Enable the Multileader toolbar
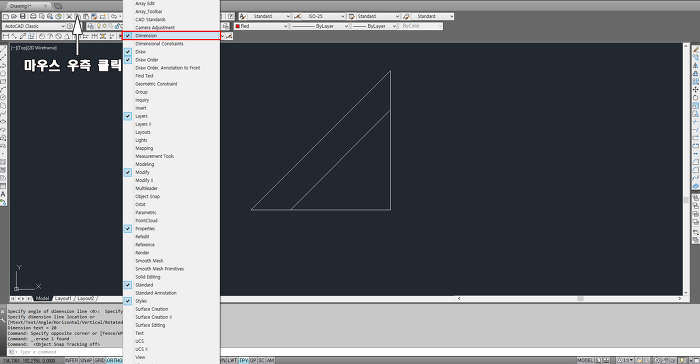700x364 pixels. 171,188
